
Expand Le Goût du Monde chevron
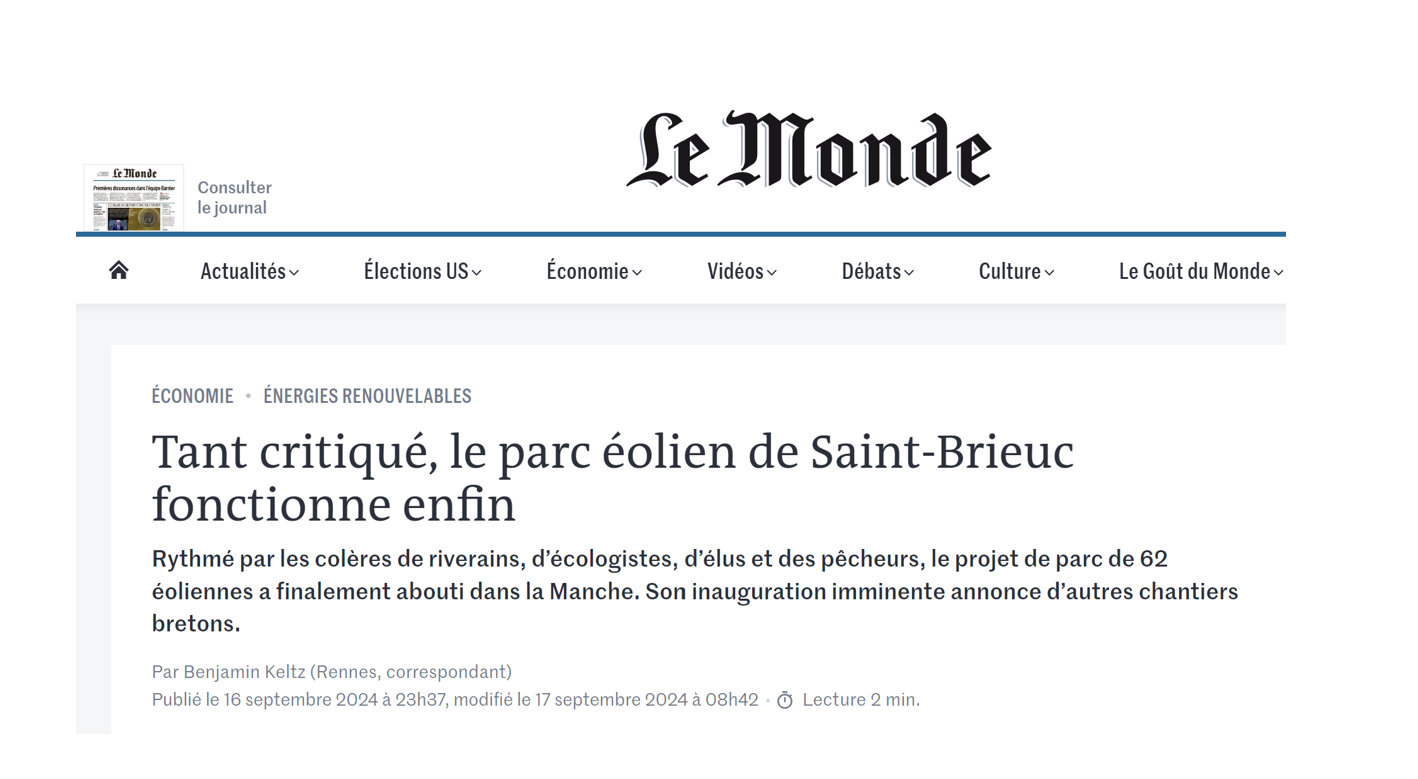point(1278,273)
